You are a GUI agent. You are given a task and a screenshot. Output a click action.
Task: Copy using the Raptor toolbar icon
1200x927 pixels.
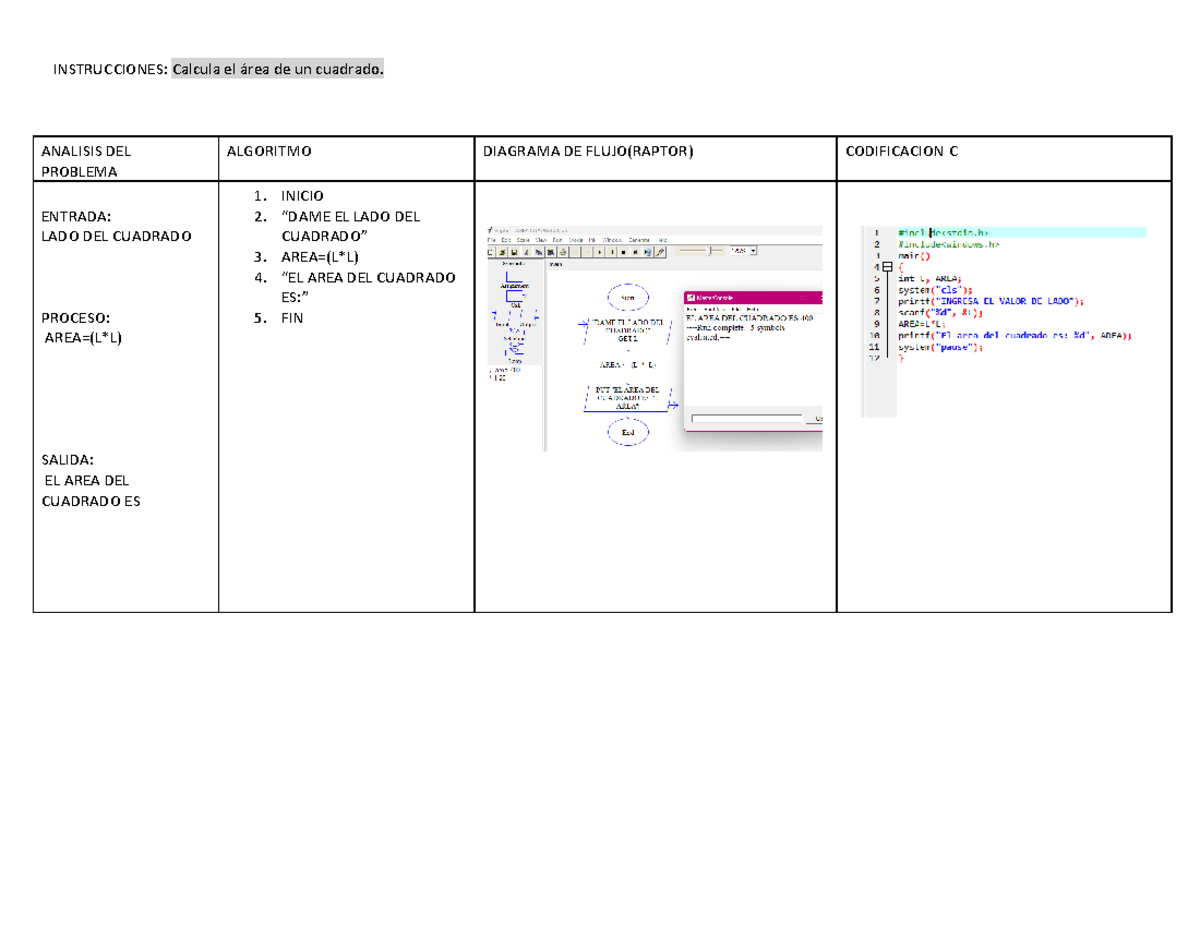539,252
